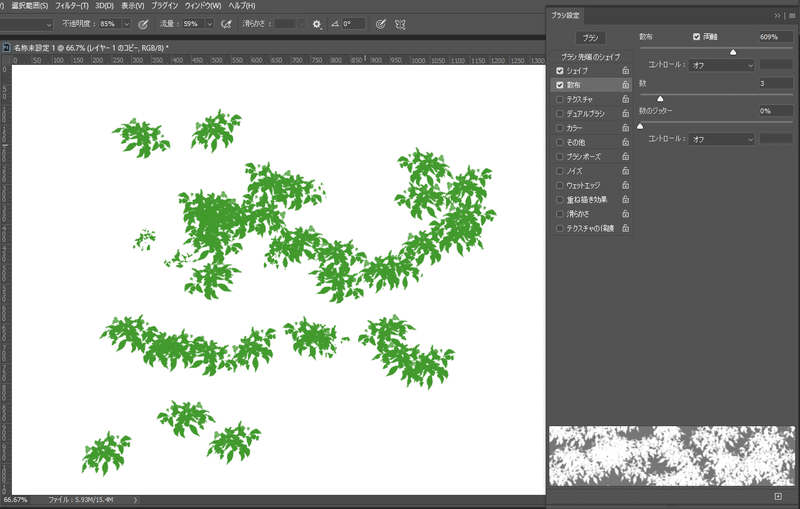Open 不透明度 85% dropdown arrow
The image size is (800, 509).
click(x=127, y=24)
